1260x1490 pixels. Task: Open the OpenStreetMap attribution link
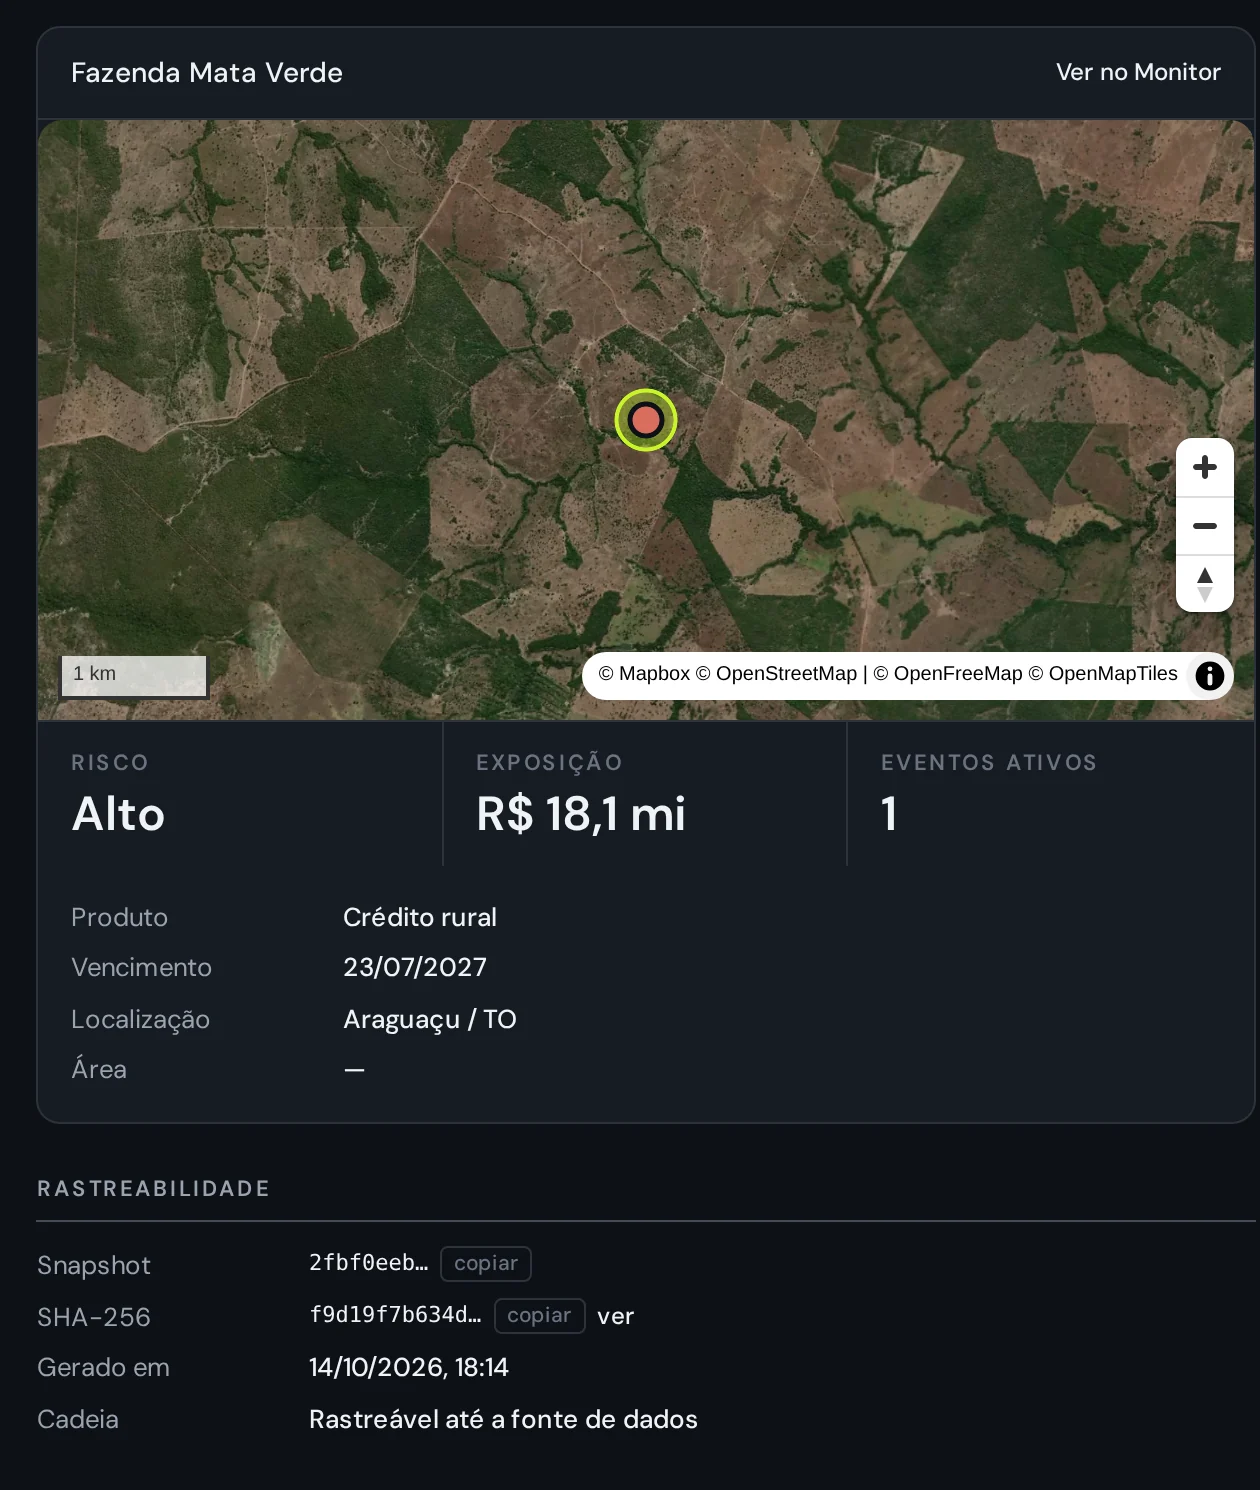pos(776,674)
